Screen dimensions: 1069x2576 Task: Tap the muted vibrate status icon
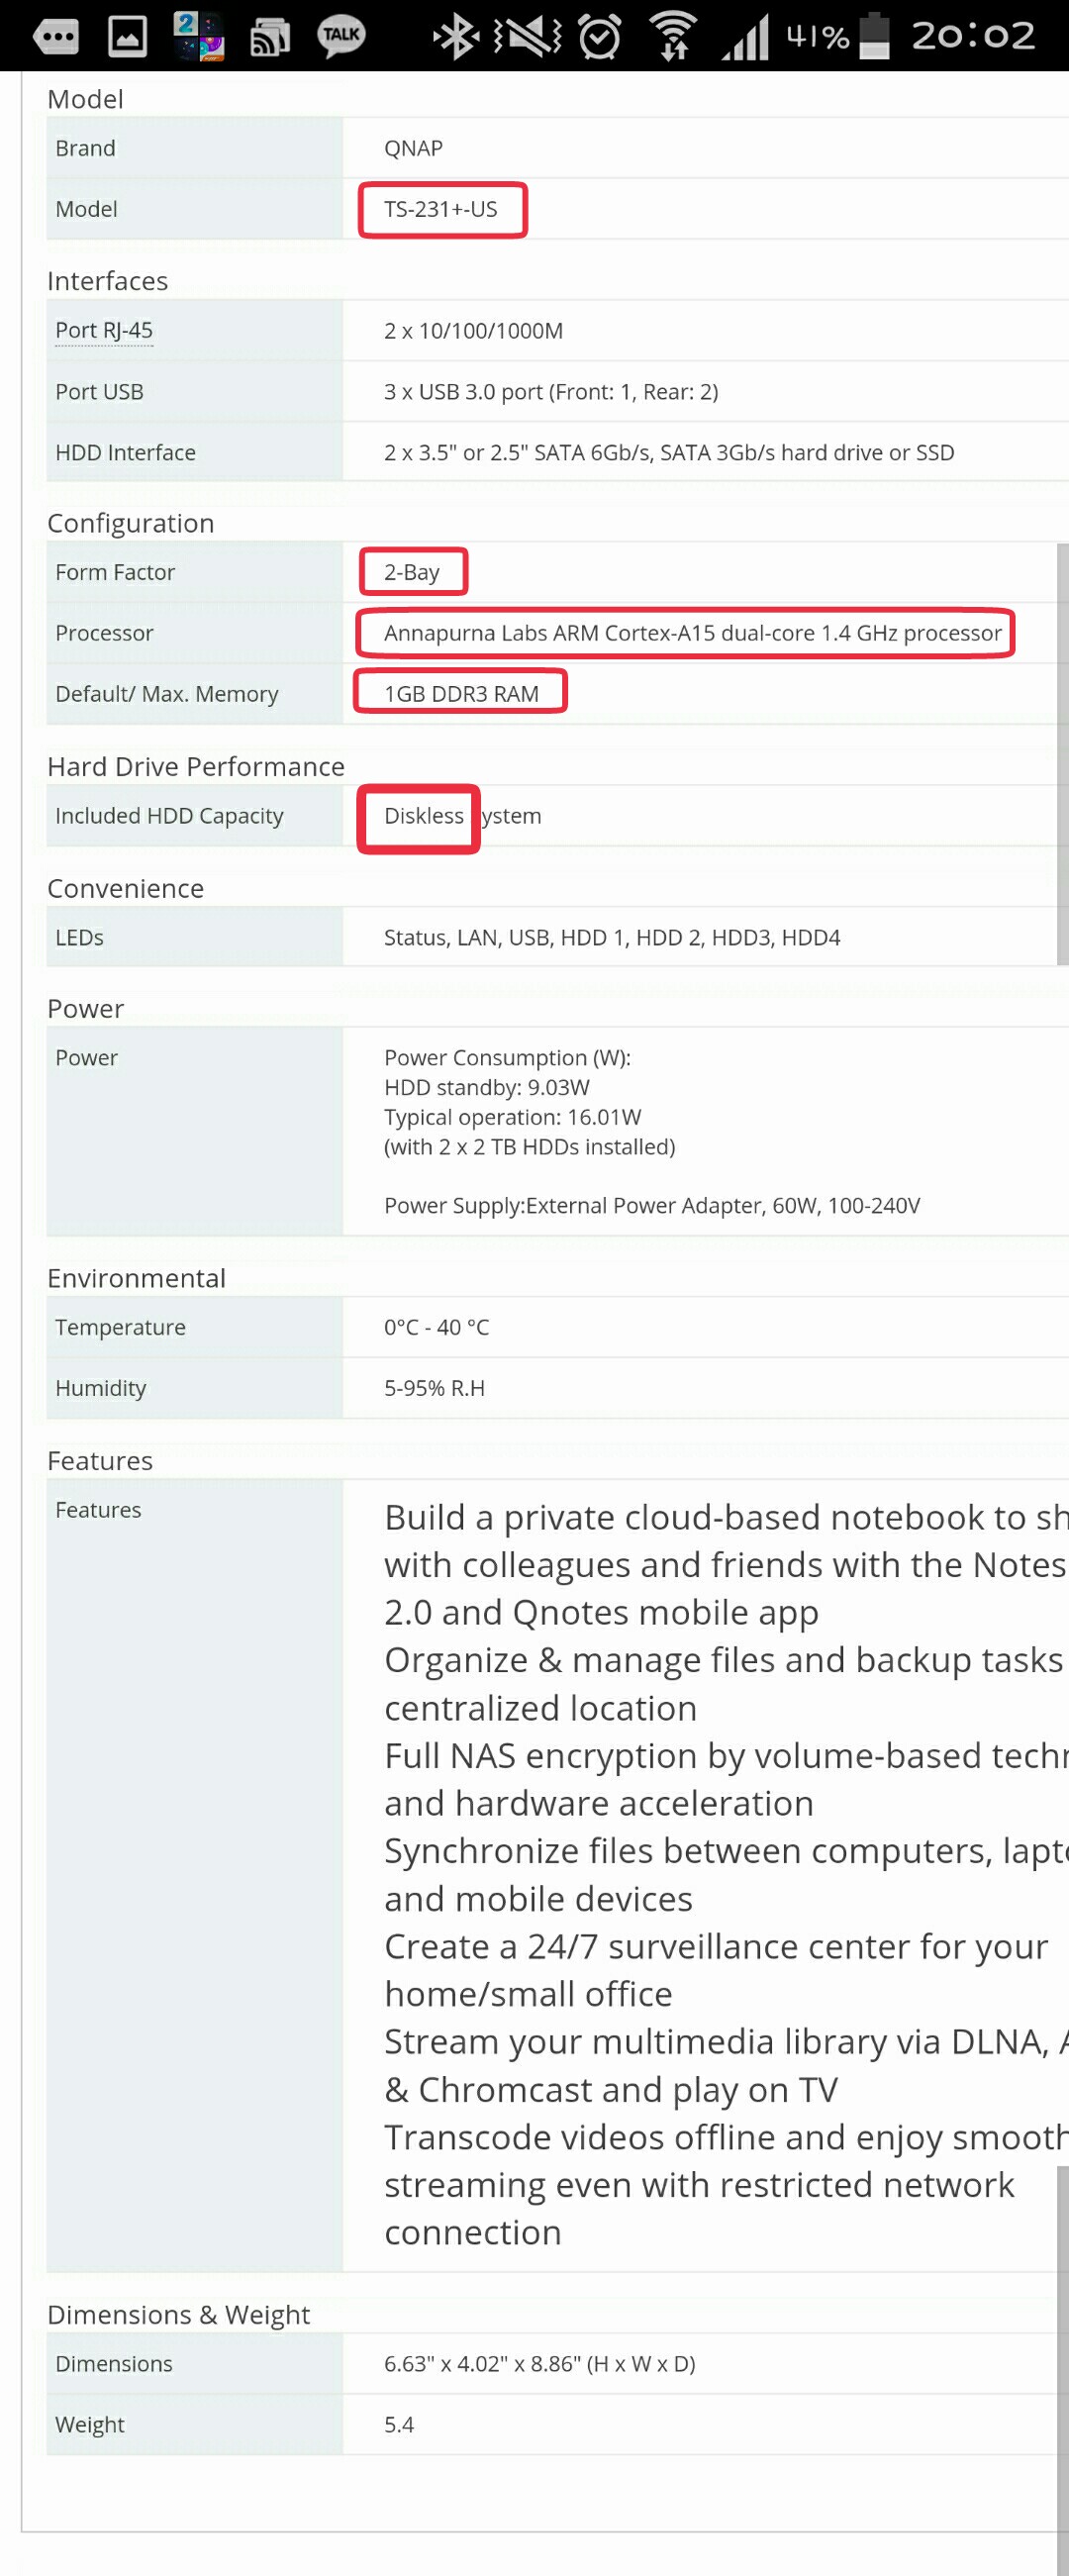[x=527, y=37]
